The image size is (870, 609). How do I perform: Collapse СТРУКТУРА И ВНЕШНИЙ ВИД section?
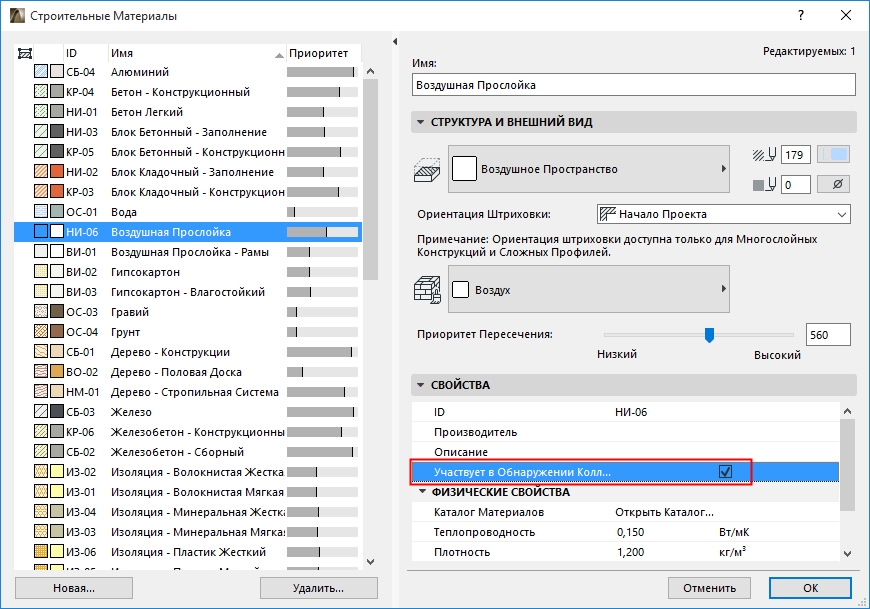point(421,122)
